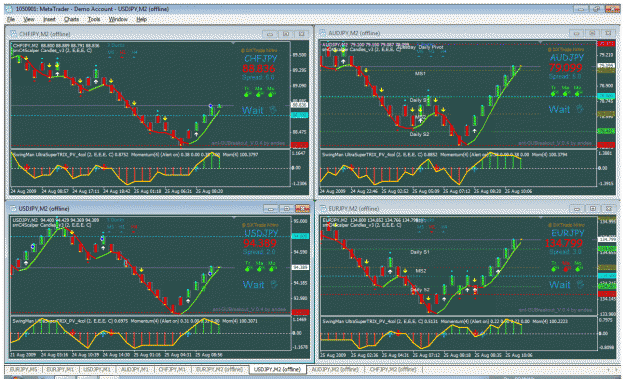Click the EURJPY,M2 chart window icon
This screenshot has height=379, width=625.
click(322, 208)
